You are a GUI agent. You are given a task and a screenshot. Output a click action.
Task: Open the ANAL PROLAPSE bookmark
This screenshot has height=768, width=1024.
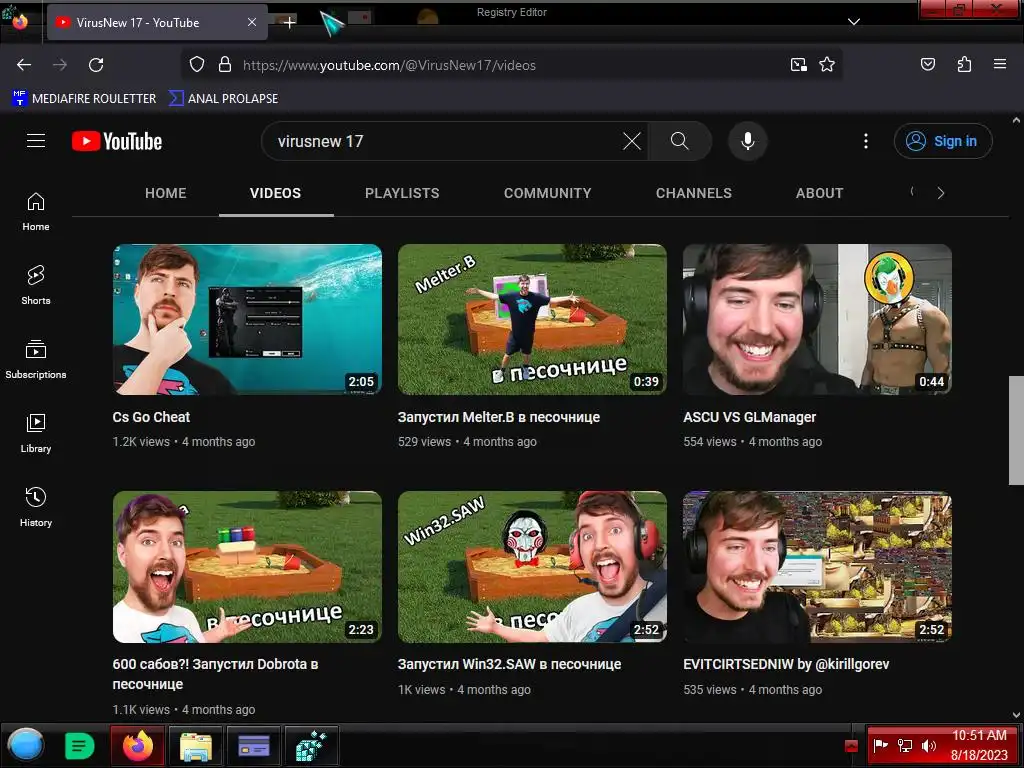223,99
